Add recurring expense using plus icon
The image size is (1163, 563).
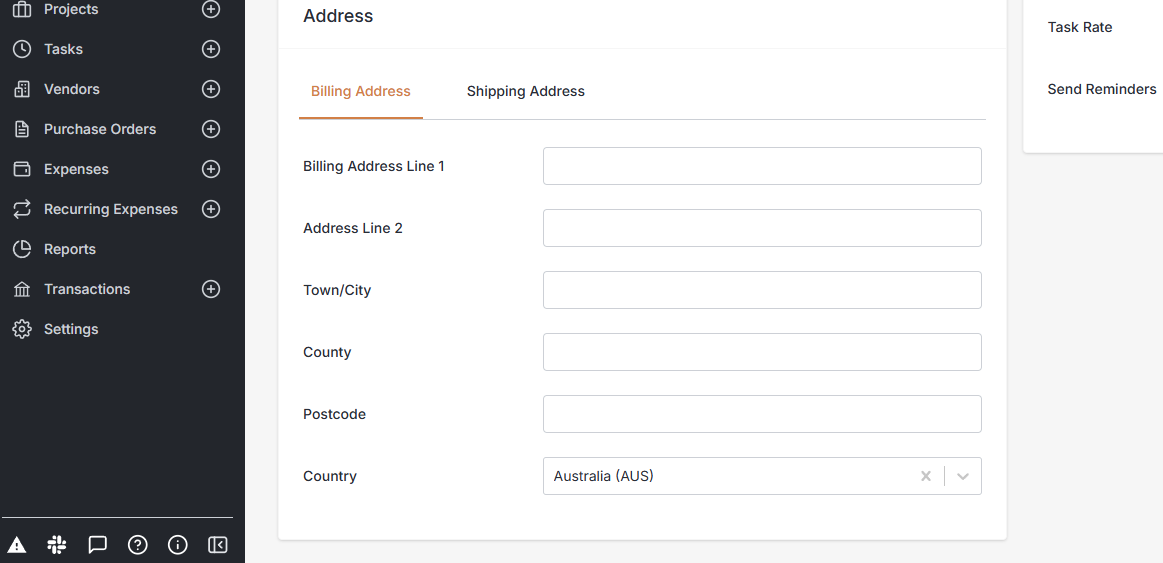point(211,209)
